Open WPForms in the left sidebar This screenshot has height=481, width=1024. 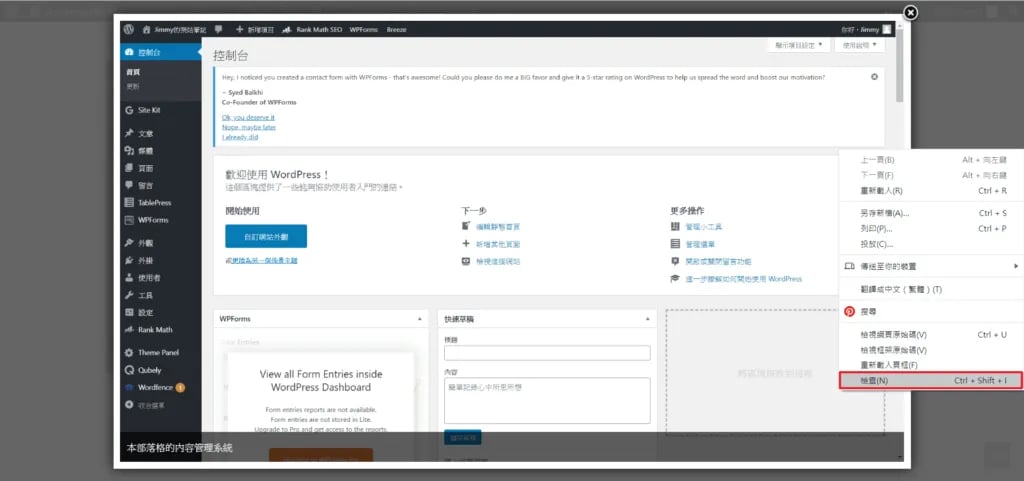(x=161, y=220)
